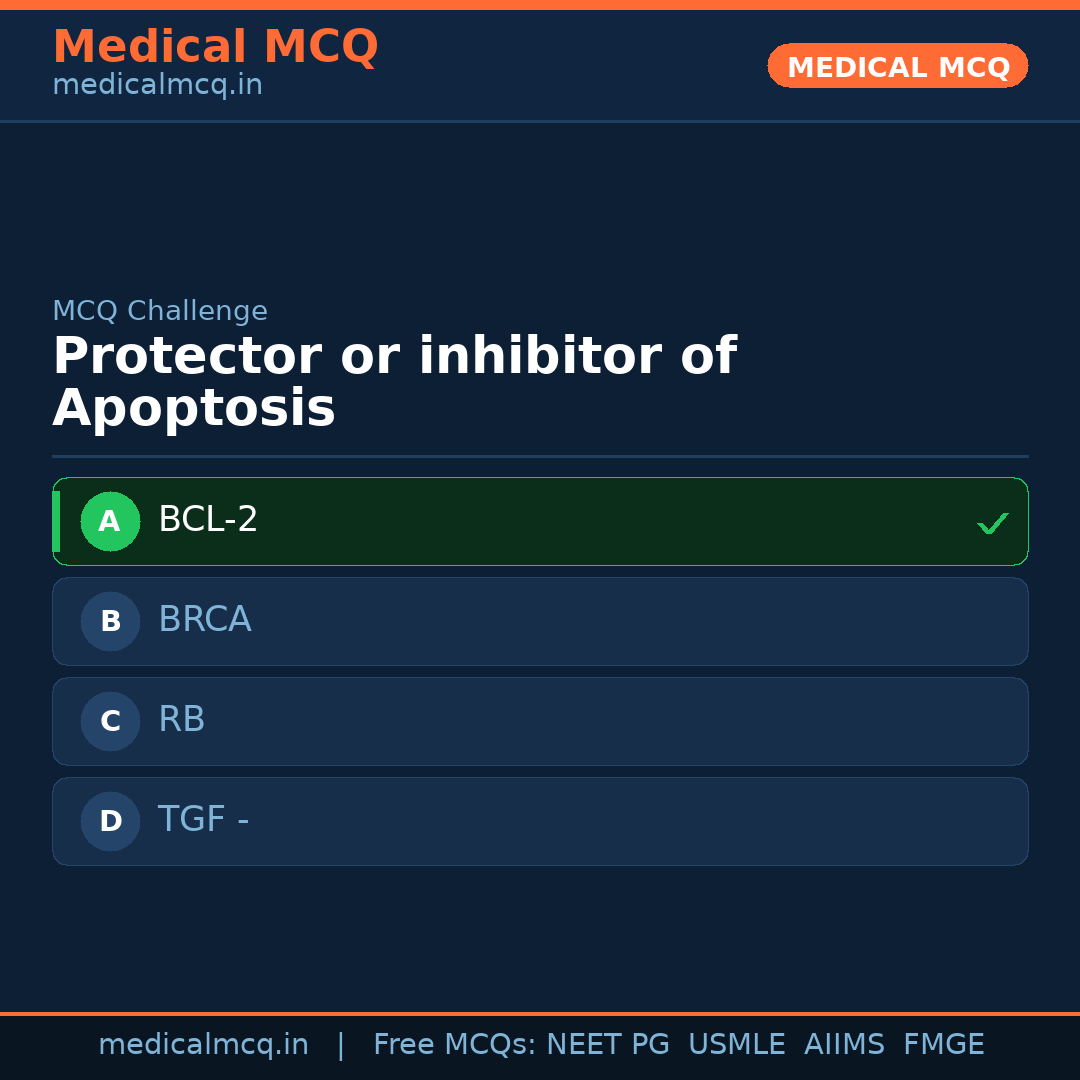Click FMGE in the footer
Screen dimensions: 1080x1080
(943, 1045)
